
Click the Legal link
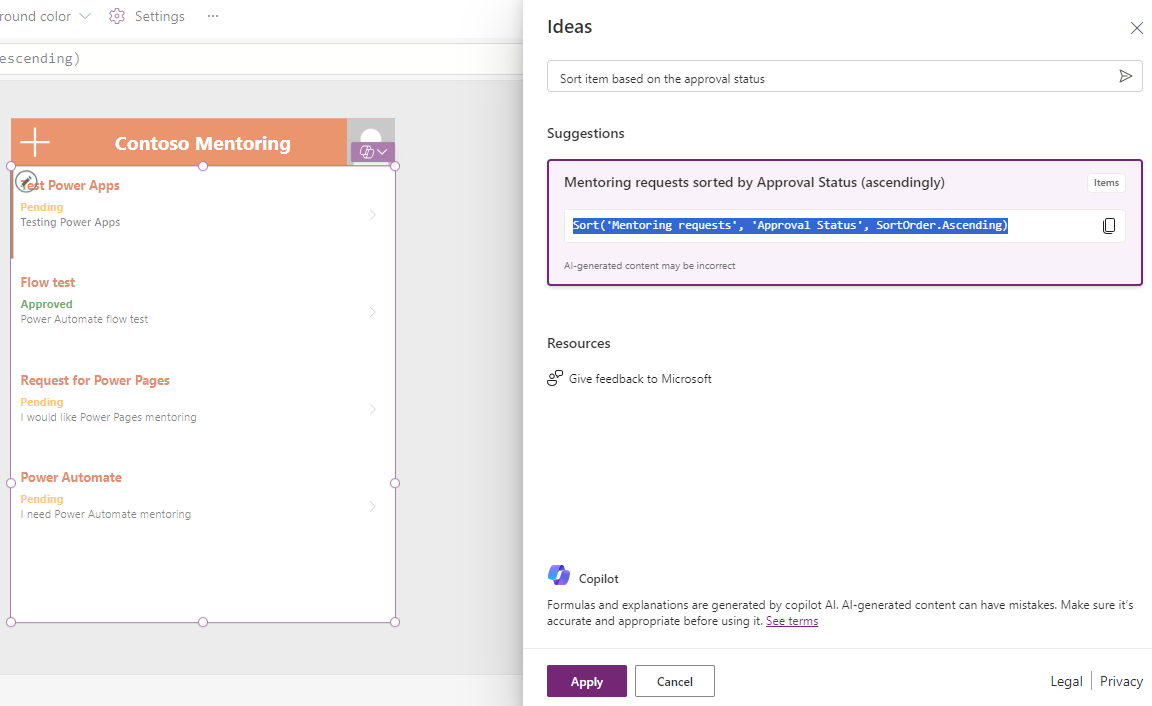(1066, 680)
